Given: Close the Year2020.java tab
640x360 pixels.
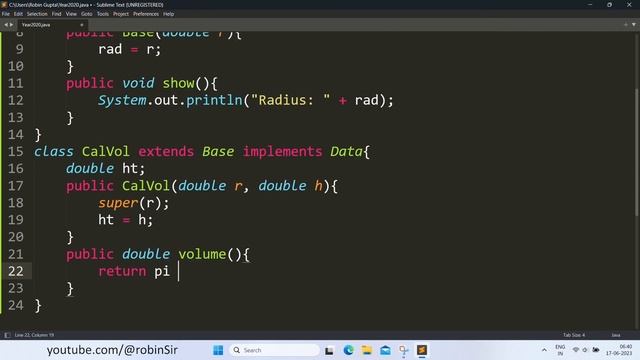Looking at the screenshot, I should tap(82, 25).
